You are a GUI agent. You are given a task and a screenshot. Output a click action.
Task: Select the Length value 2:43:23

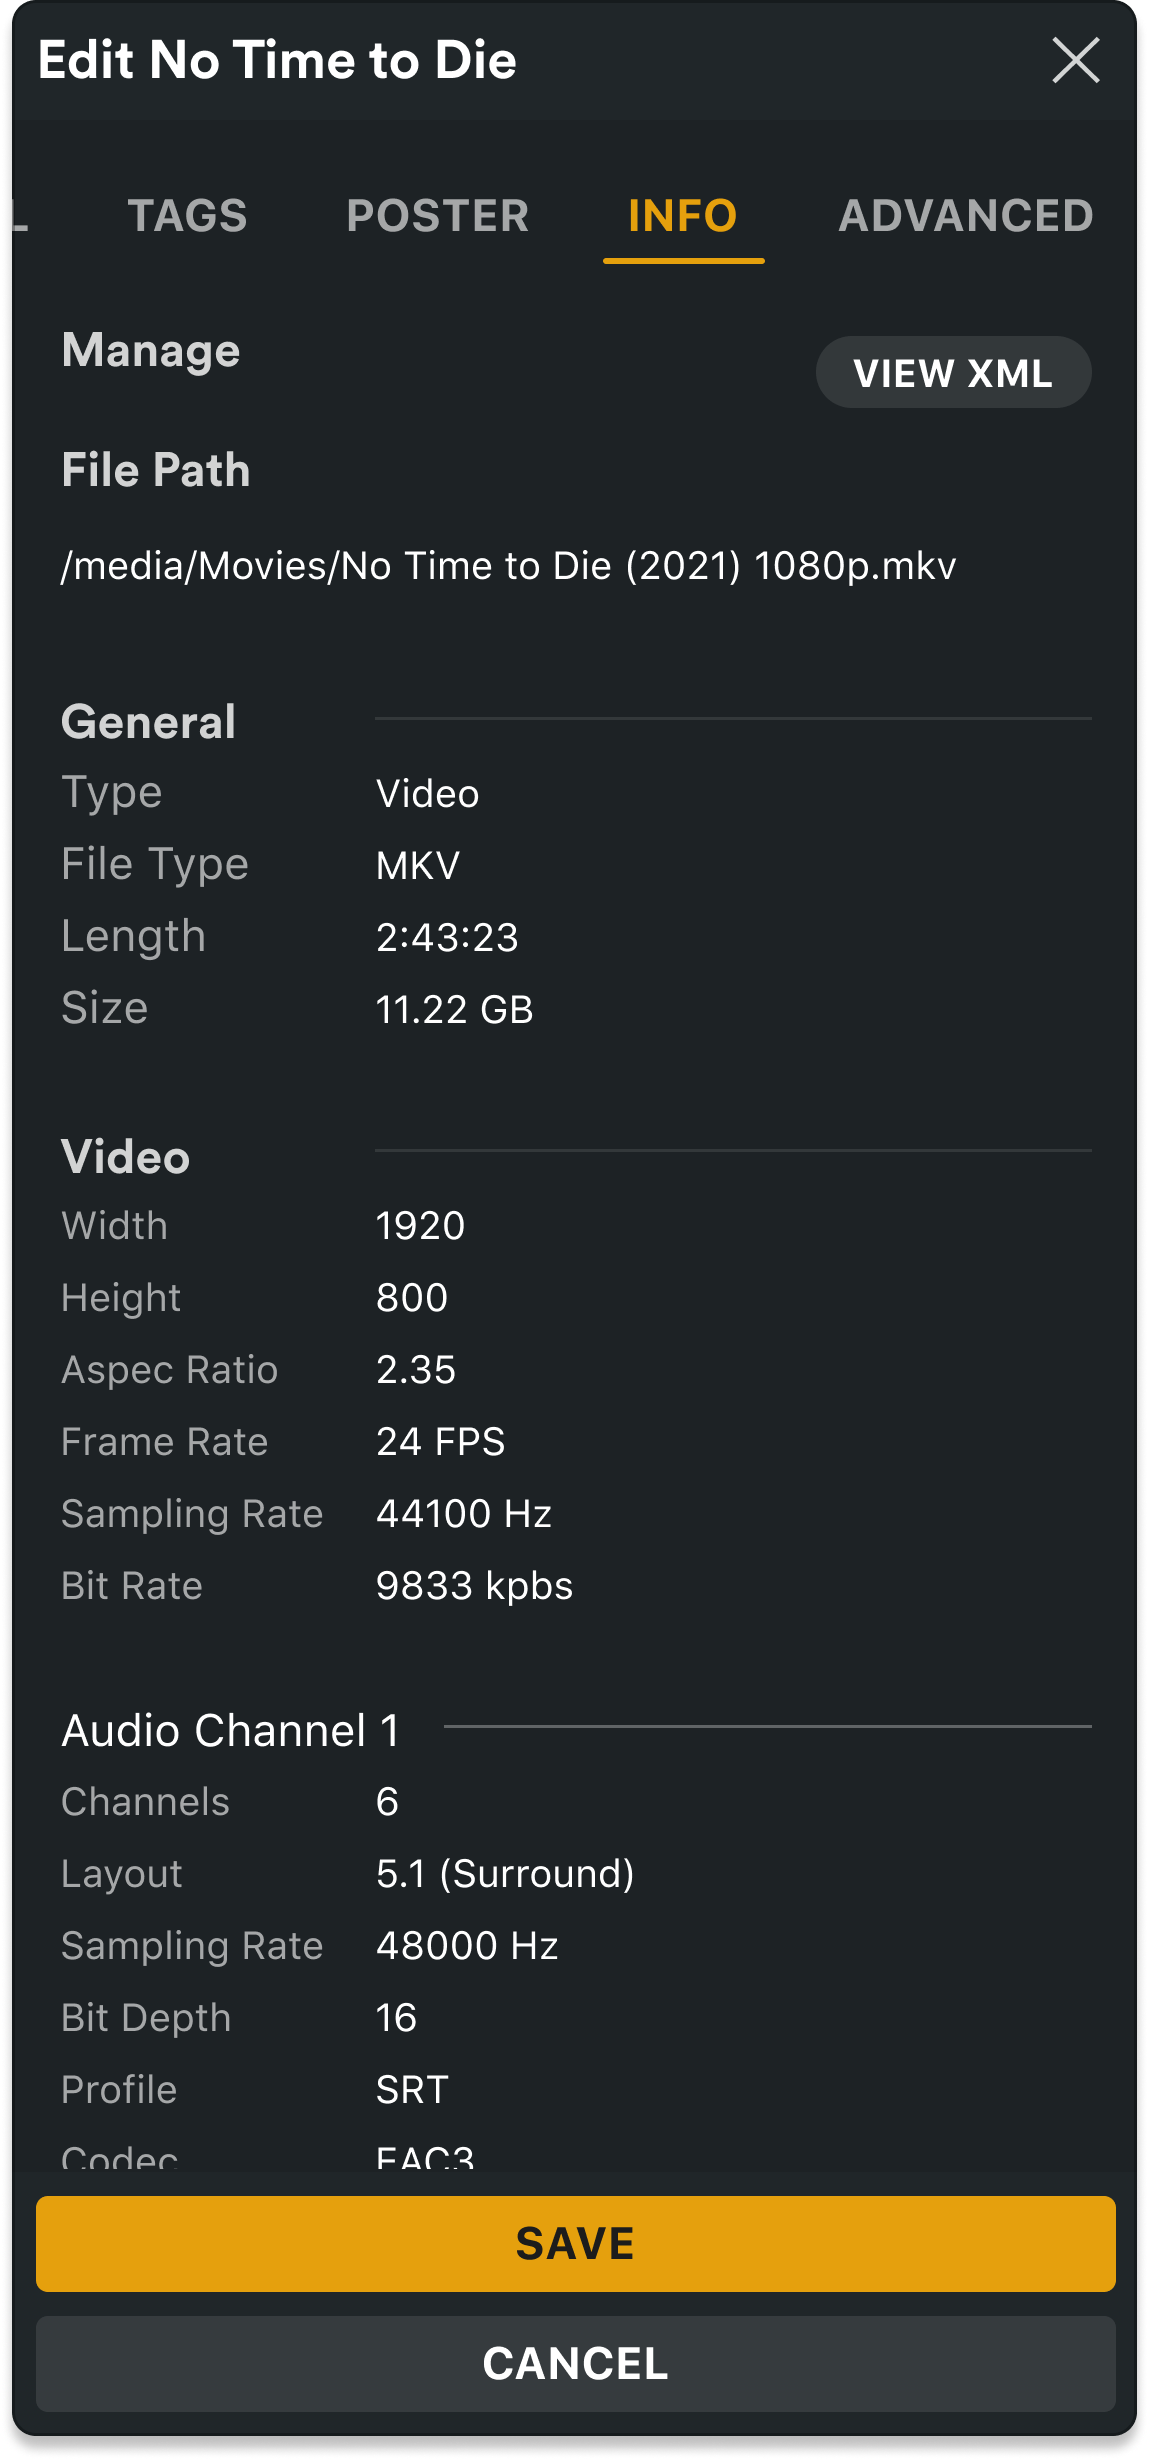tap(447, 937)
